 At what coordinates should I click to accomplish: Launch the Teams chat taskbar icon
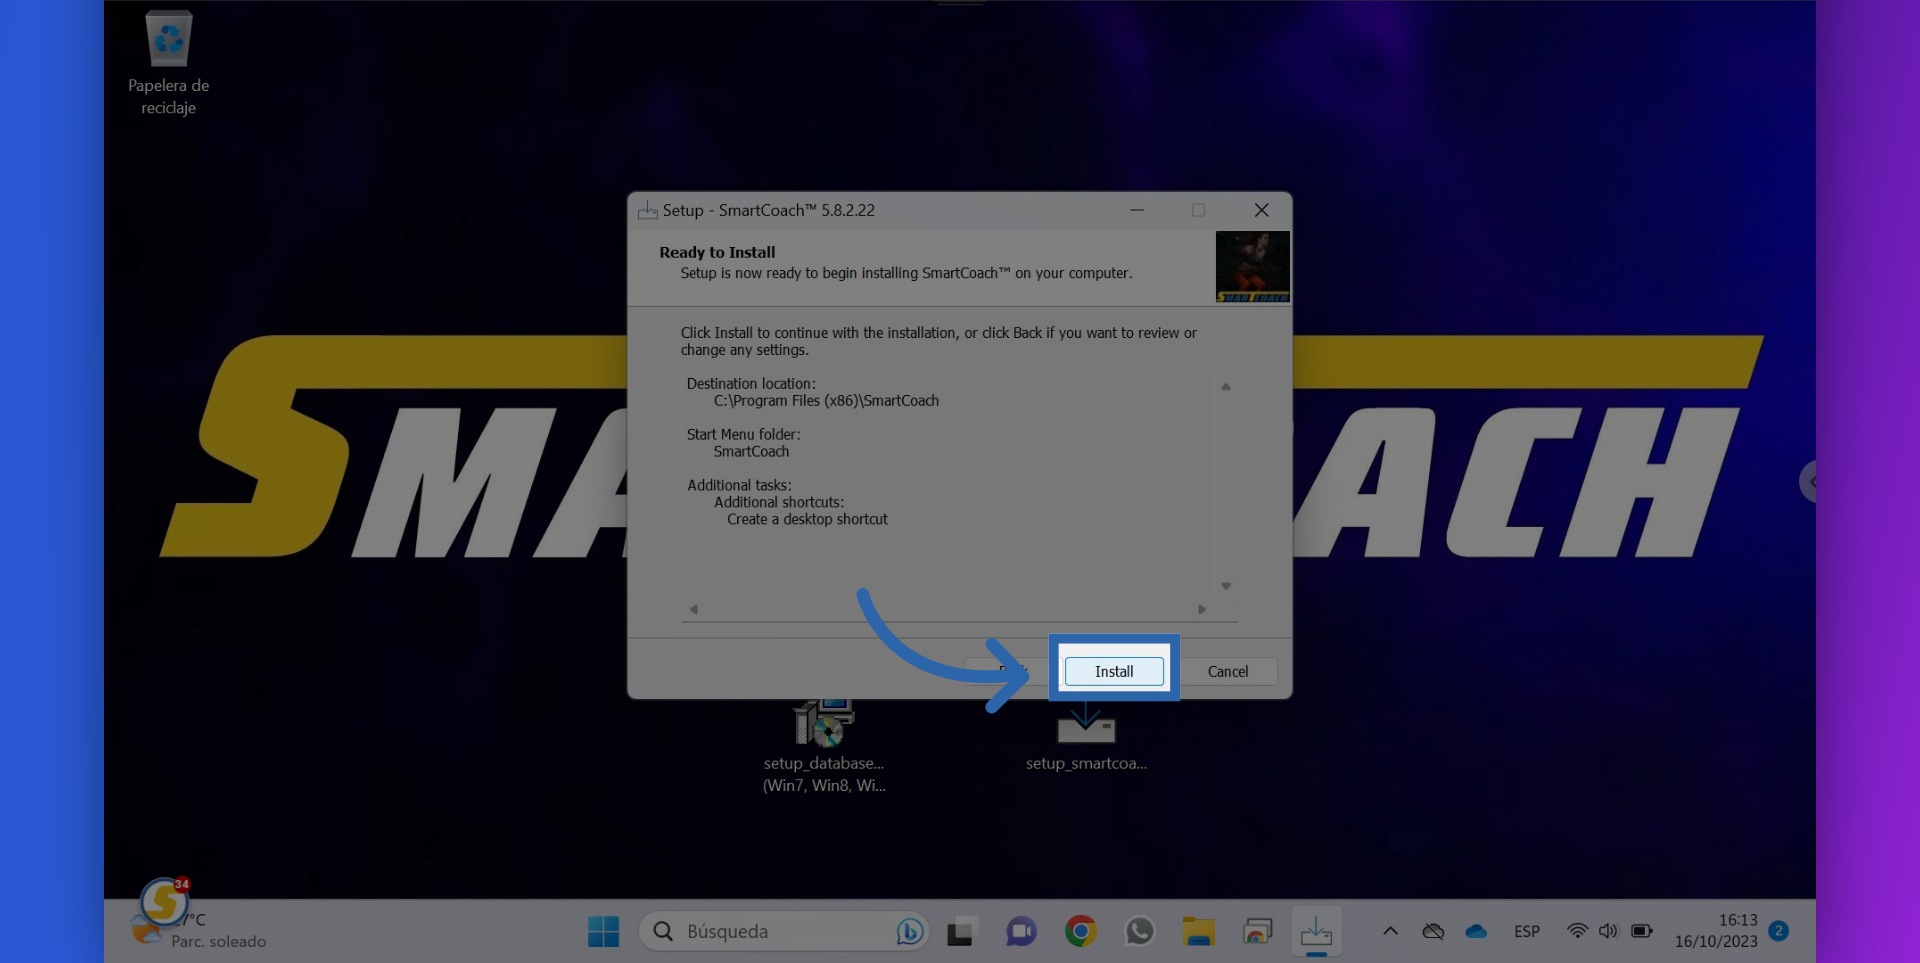tap(1020, 931)
